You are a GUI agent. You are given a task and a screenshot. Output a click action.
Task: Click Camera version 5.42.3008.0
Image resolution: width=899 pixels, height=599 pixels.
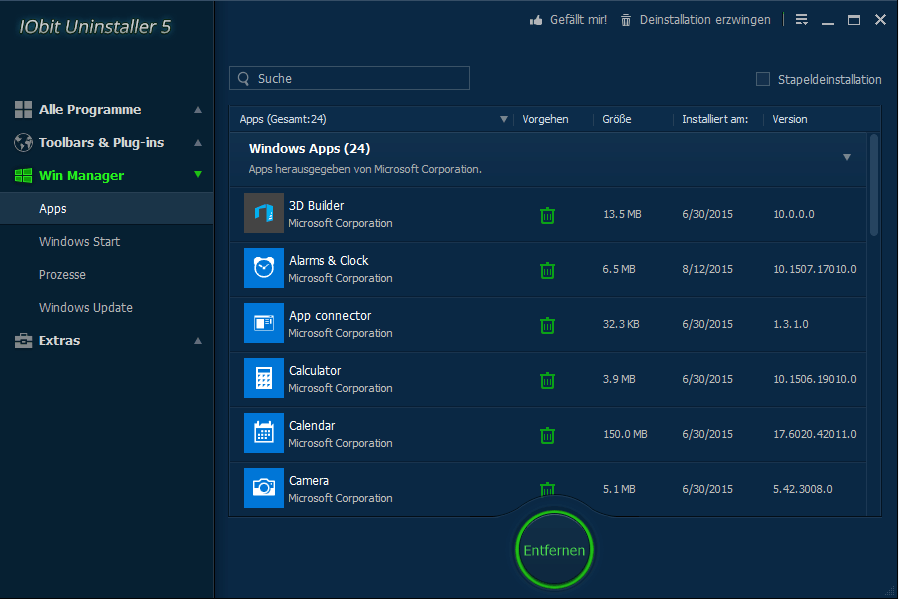(x=803, y=490)
